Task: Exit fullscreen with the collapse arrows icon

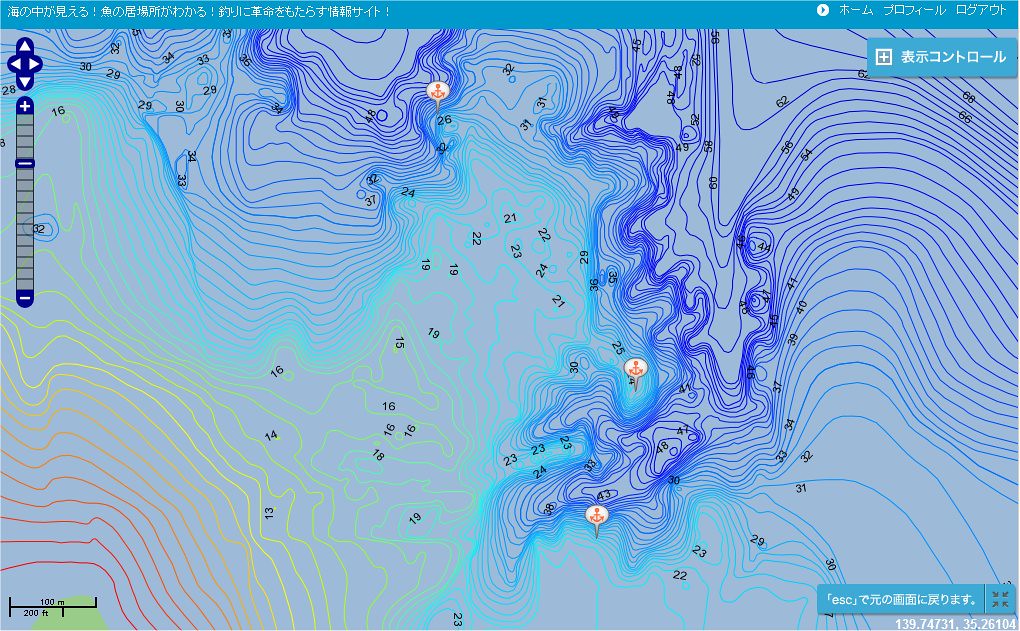Action: coord(1000,599)
